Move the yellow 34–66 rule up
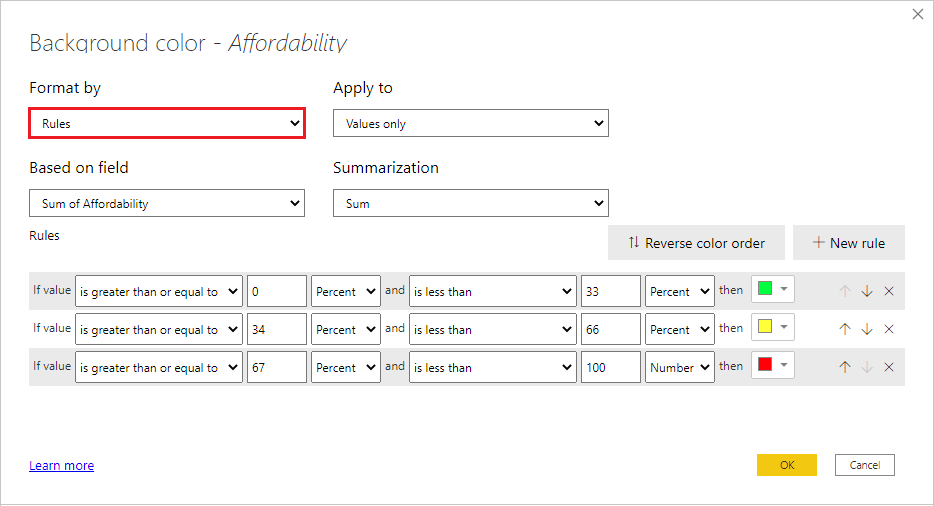Image resolution: width=934 pixels, height=506 pixels. pyautogui.click(x=845, y=329)
